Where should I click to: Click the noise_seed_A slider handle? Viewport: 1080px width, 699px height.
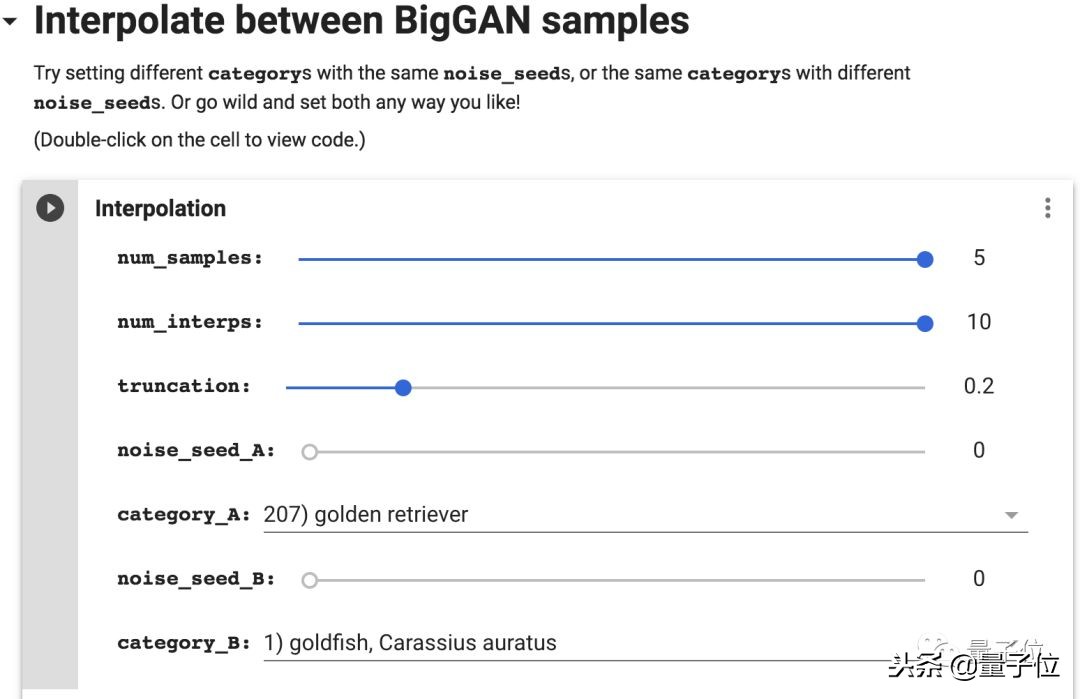[x=310, y=452]
